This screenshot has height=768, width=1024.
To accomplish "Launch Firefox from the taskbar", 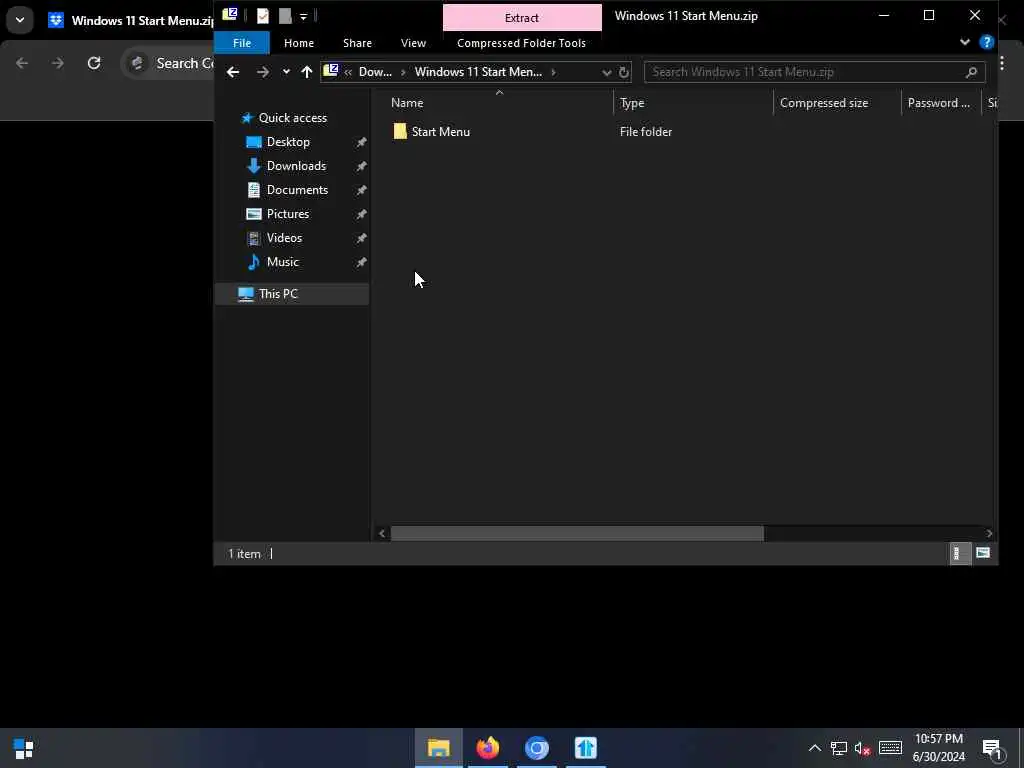I will tap(488, 748).
